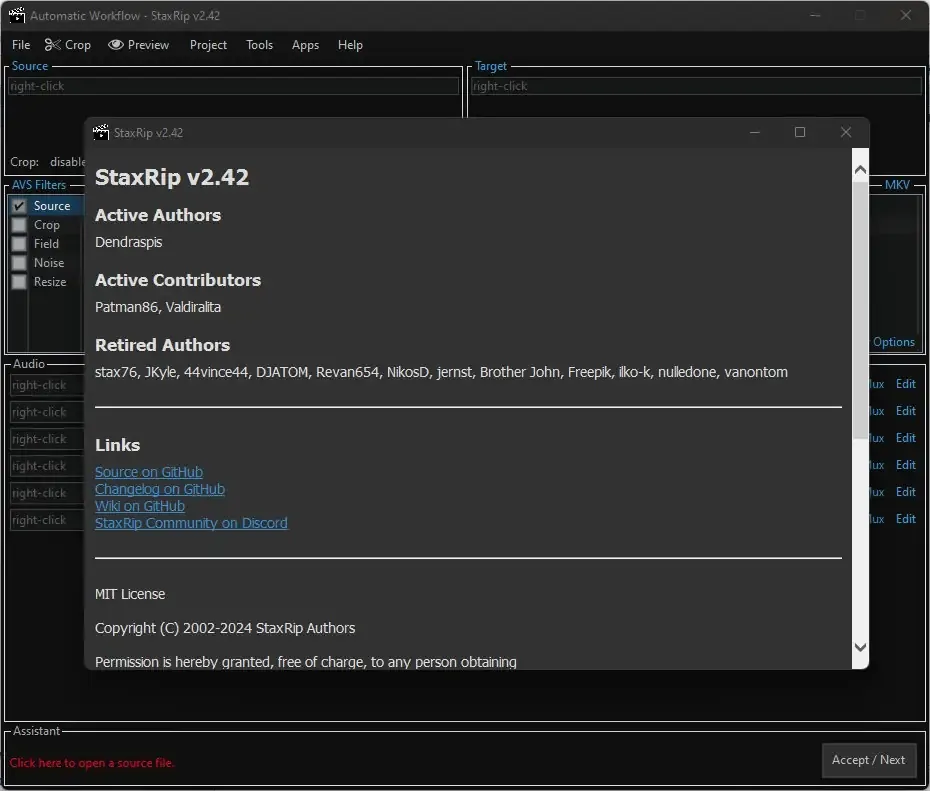
Task: Open the Apps menu
Action: [305, 45]
